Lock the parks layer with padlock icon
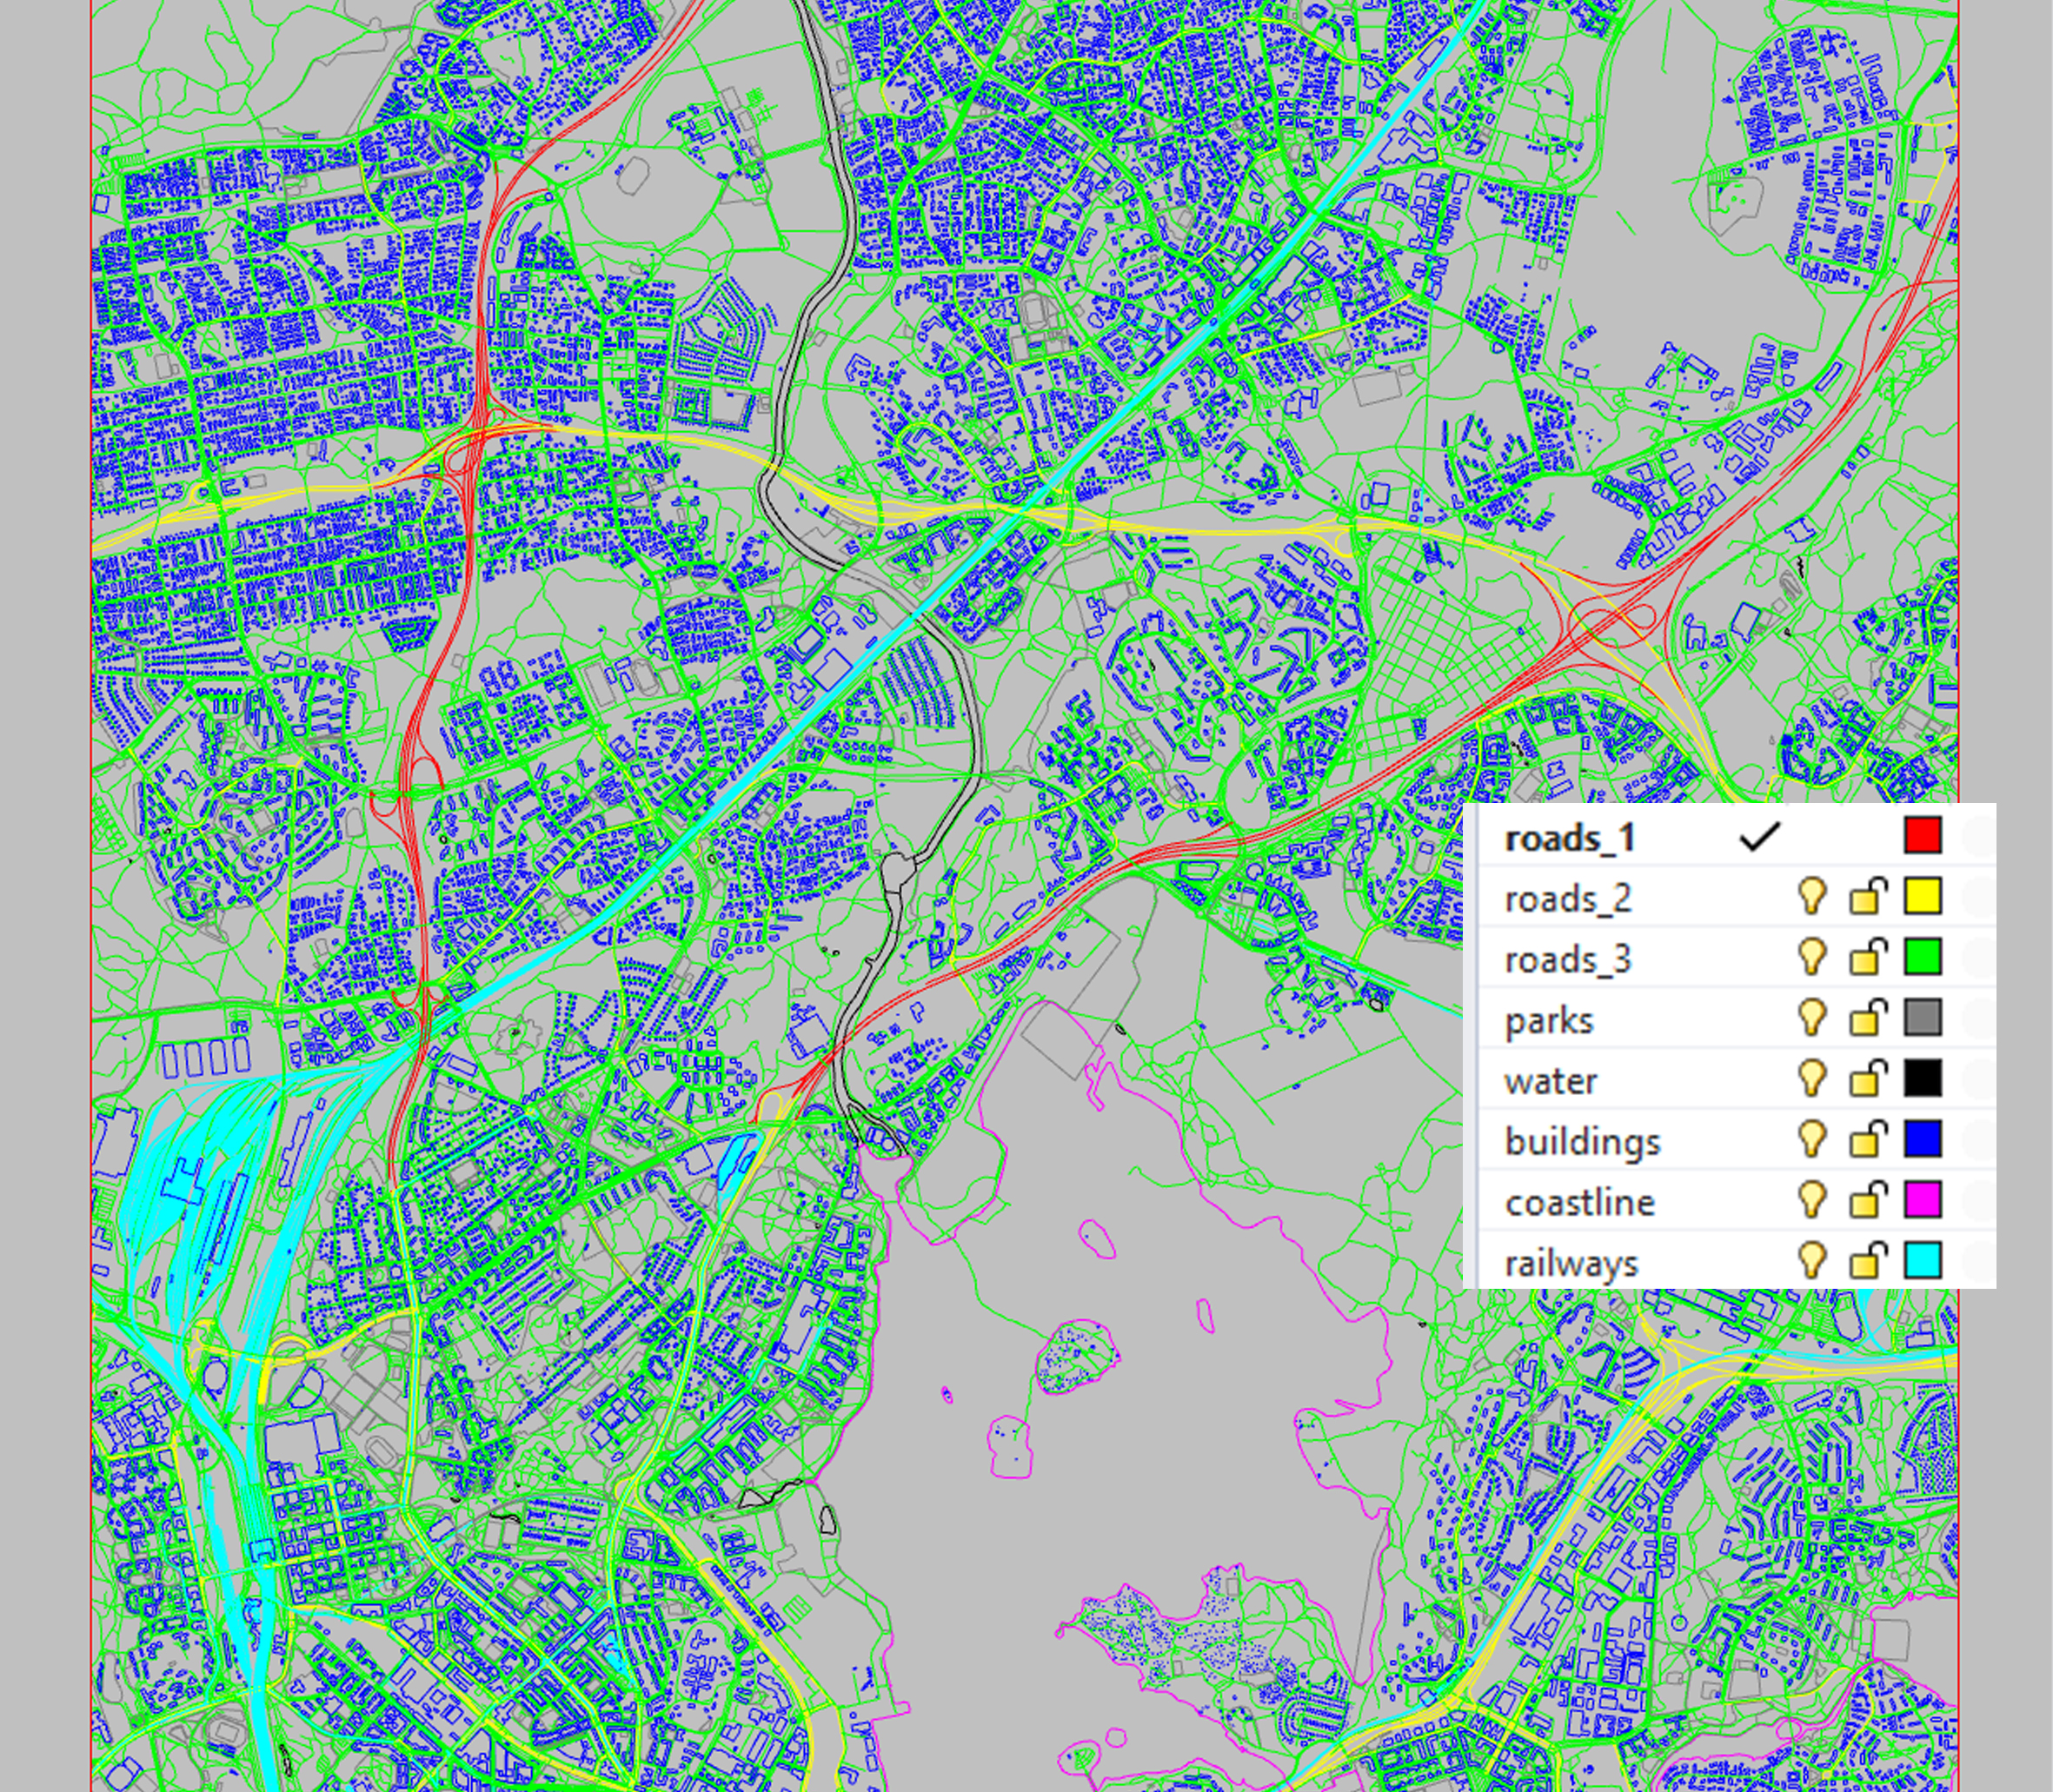The width and height of the screenshot is (2053, 1792). 1867,1018
